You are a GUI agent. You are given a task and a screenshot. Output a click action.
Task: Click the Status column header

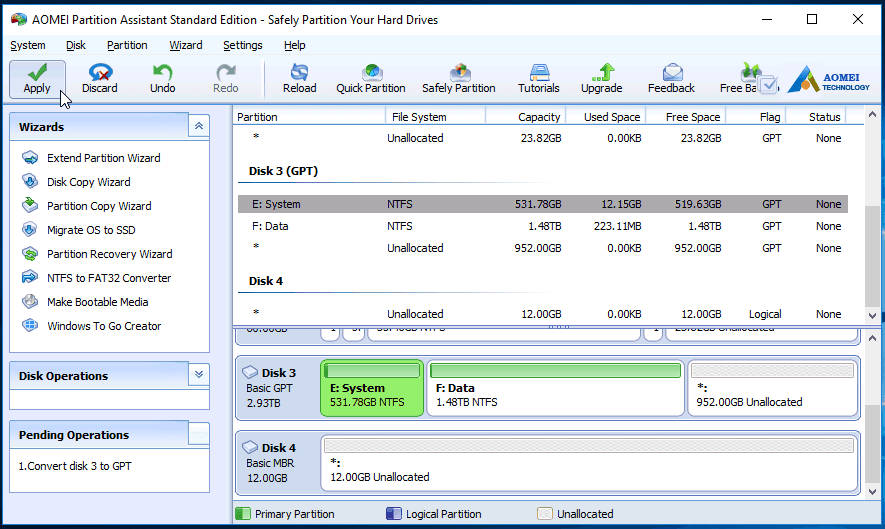[816, 117]
